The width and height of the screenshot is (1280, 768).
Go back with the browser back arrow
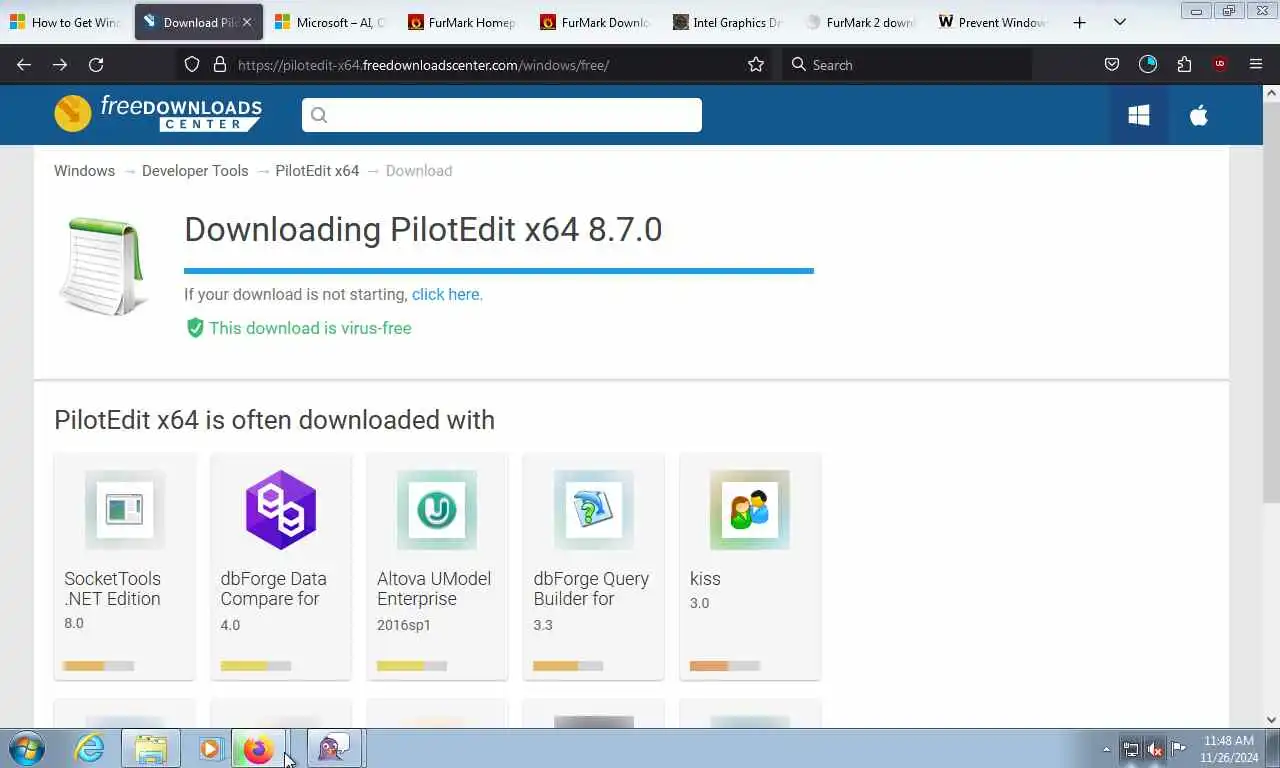point(24,64)
